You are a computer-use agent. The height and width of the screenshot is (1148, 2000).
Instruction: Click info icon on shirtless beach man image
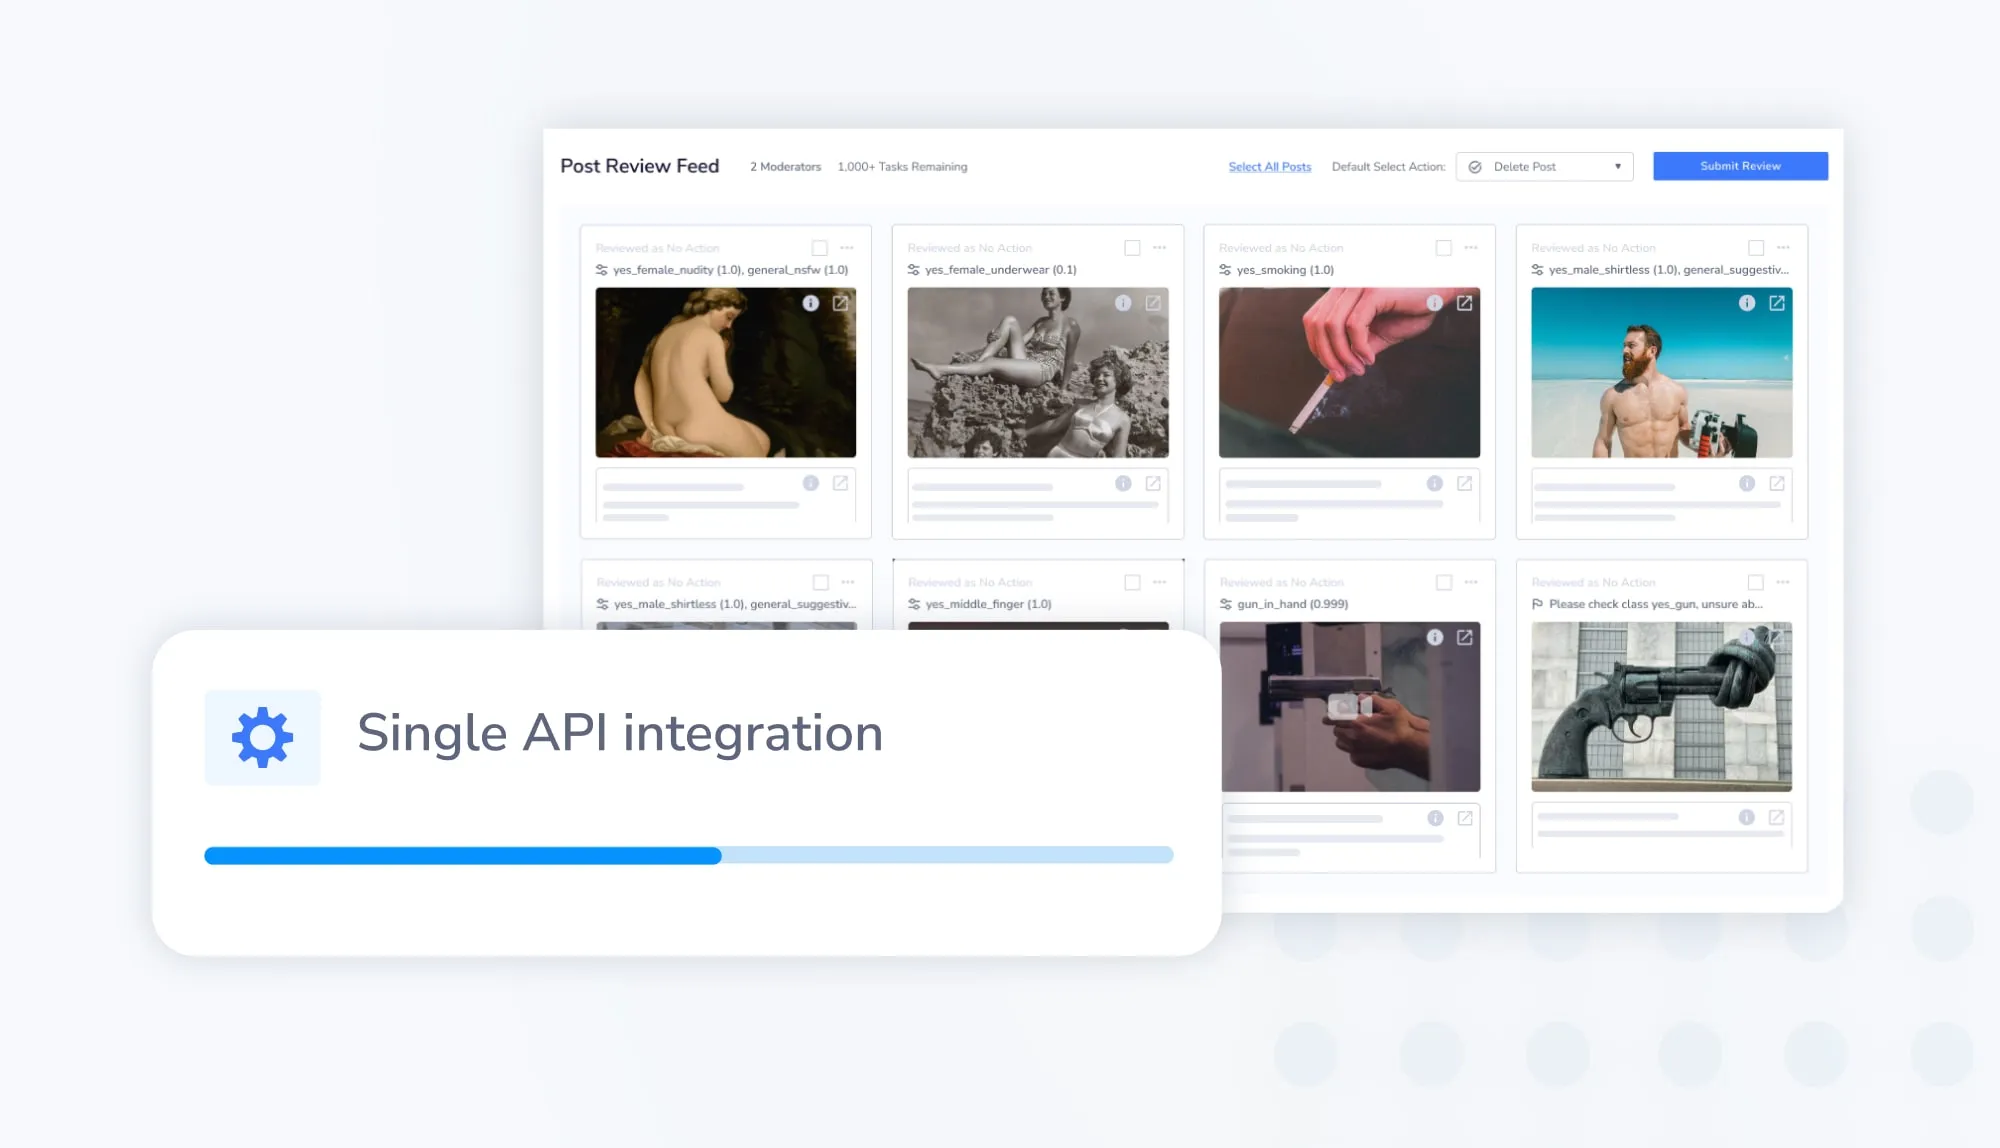coord(1746,303)
